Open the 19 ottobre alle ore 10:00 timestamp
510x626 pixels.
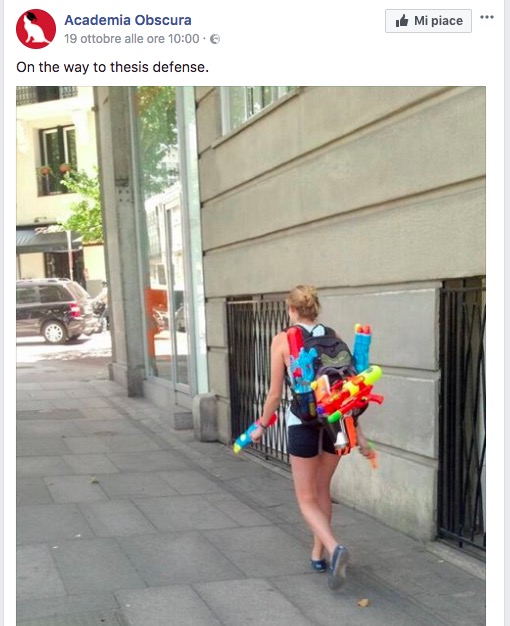tap(132, 39)
